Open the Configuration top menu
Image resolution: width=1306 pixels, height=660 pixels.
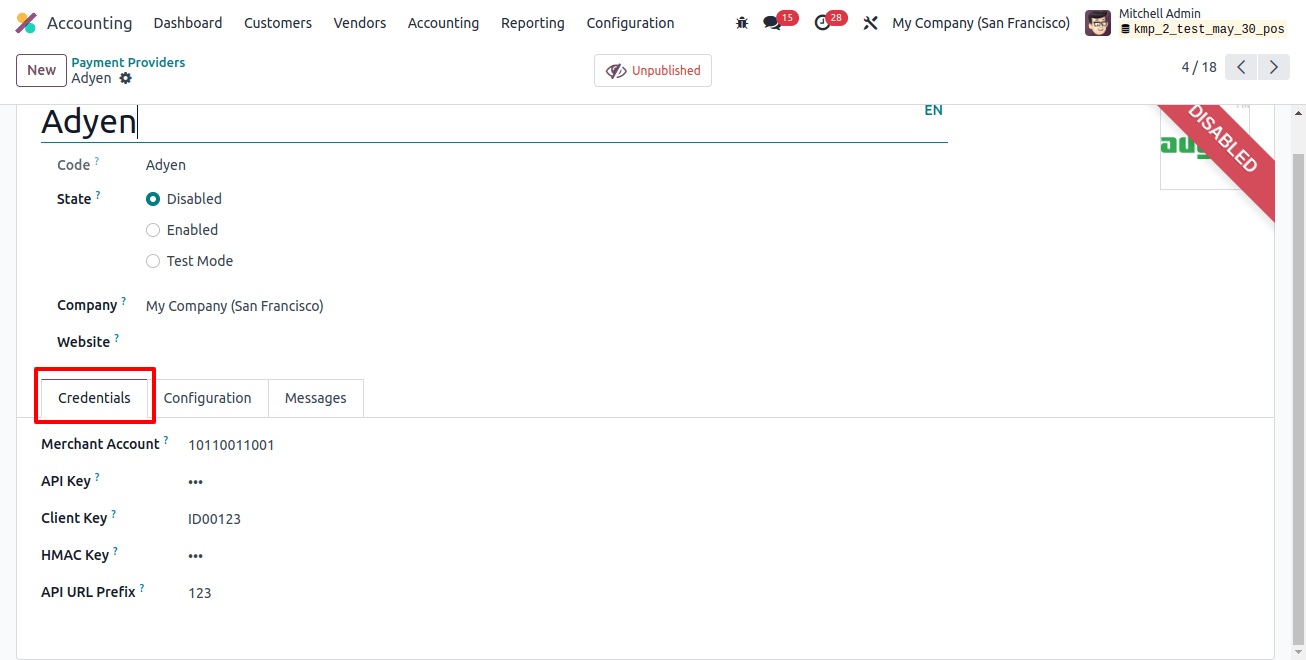pos(630,23)
